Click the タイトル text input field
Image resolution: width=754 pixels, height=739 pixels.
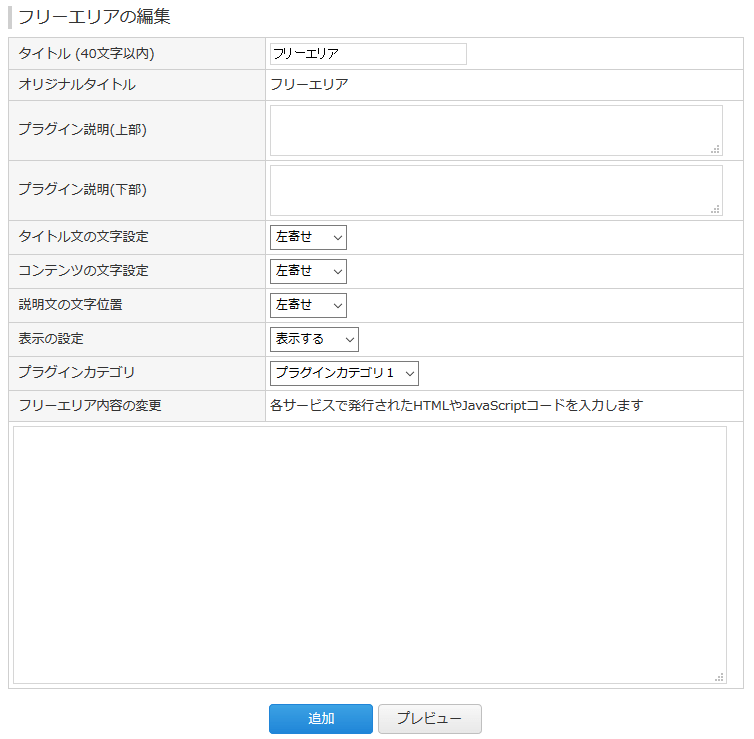(x=368, y=54)
